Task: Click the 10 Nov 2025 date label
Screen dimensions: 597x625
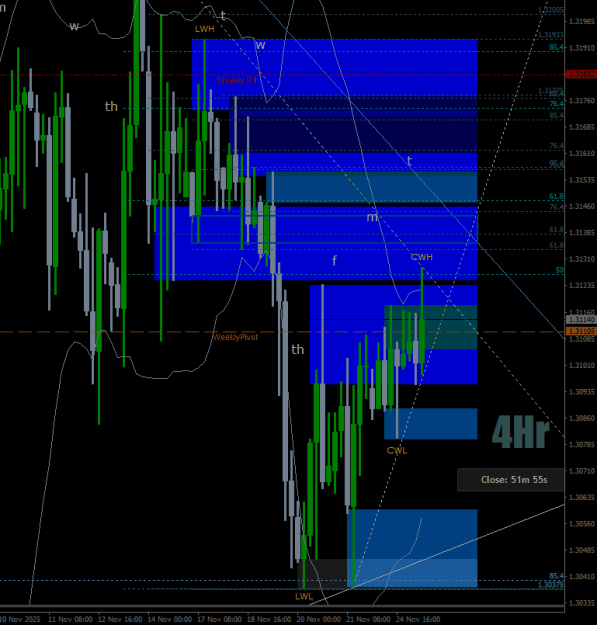Action: [20, 619]
